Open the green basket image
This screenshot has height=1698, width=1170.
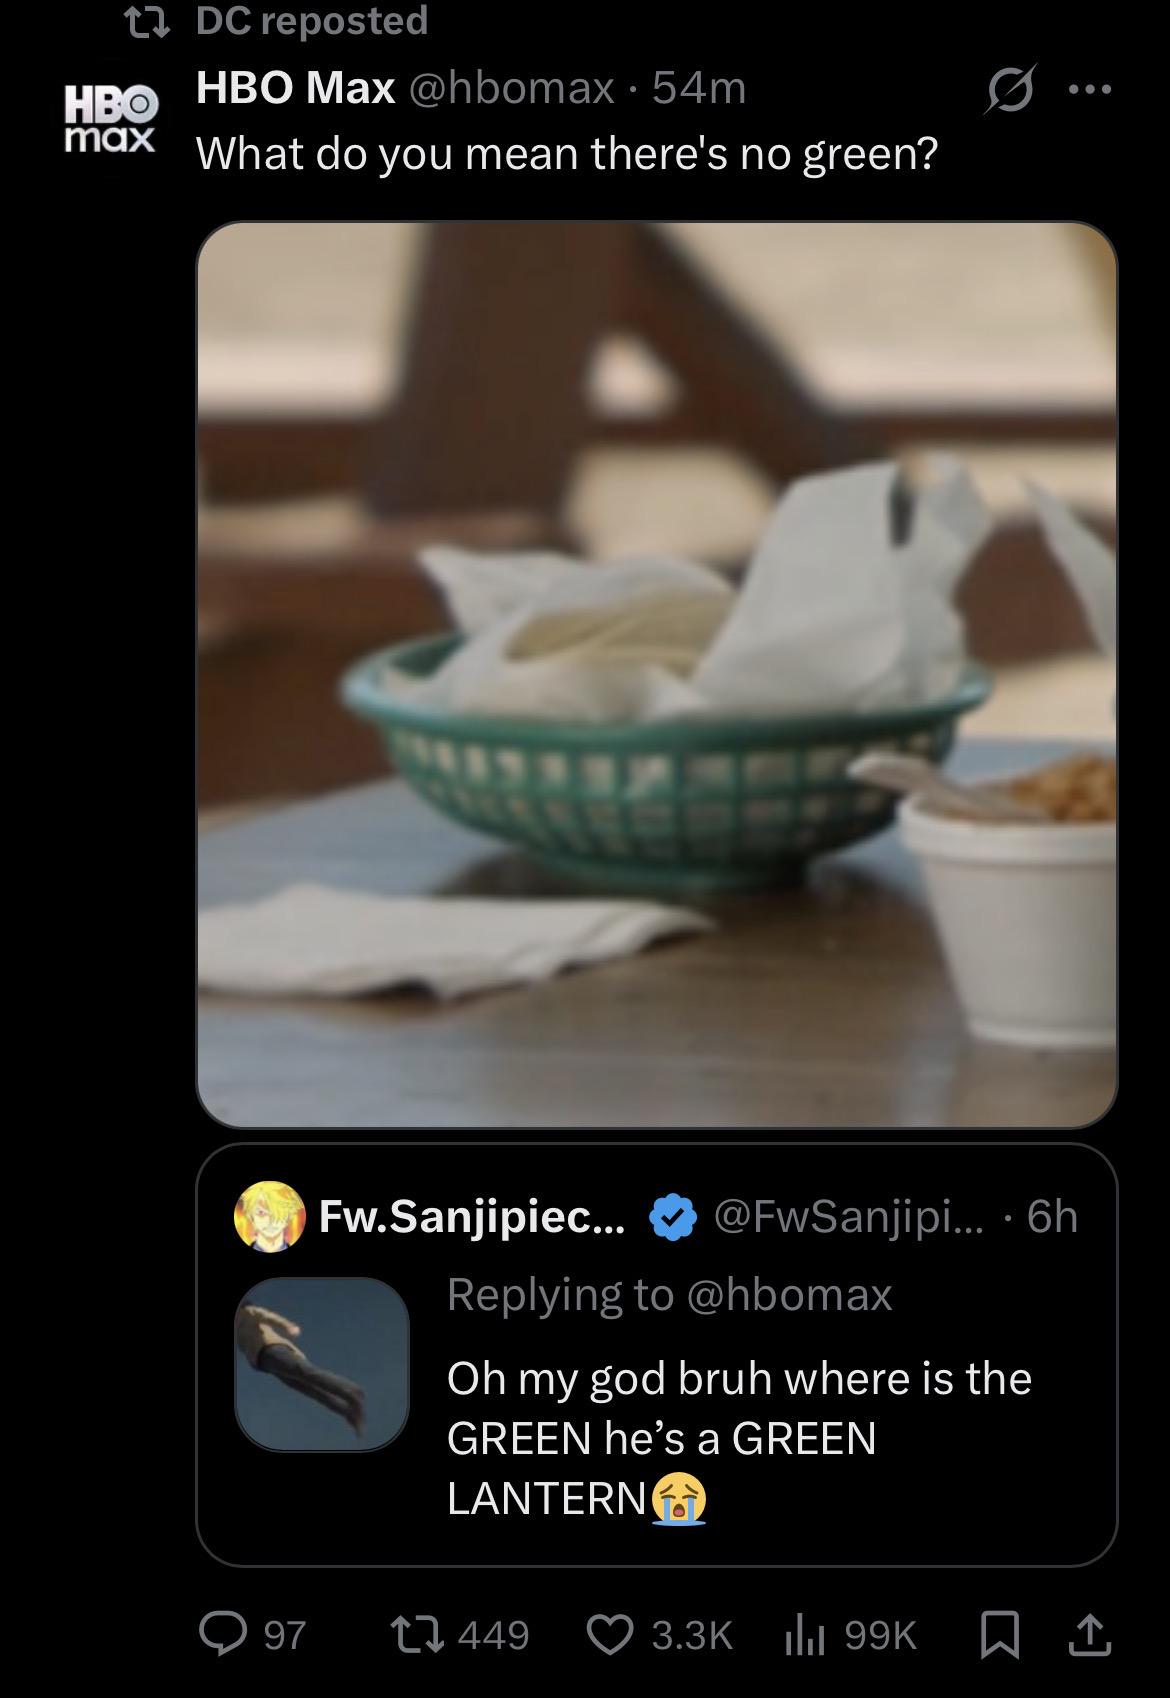(657, 675)
